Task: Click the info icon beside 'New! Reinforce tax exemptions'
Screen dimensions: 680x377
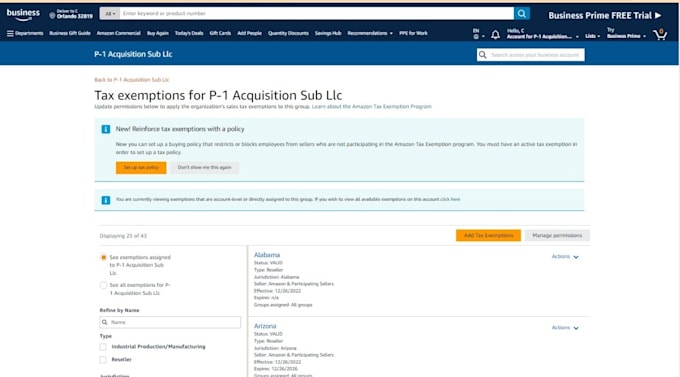Action: click(106, 129)
